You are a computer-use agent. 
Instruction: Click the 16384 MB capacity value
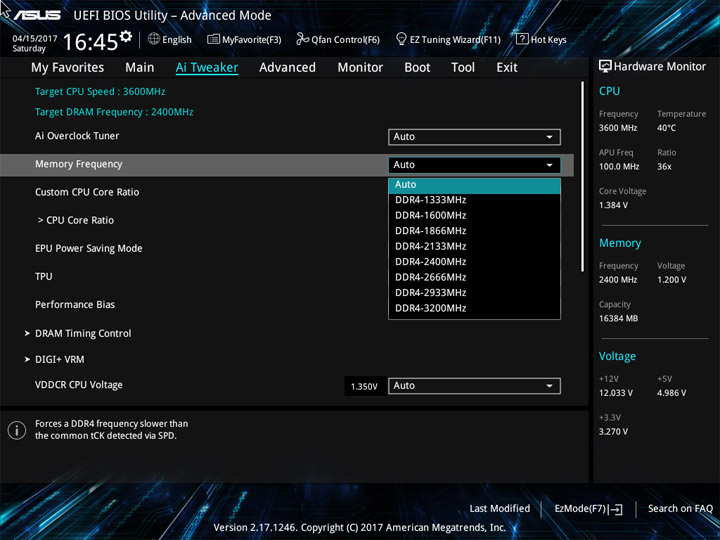(x=618, y=318)
